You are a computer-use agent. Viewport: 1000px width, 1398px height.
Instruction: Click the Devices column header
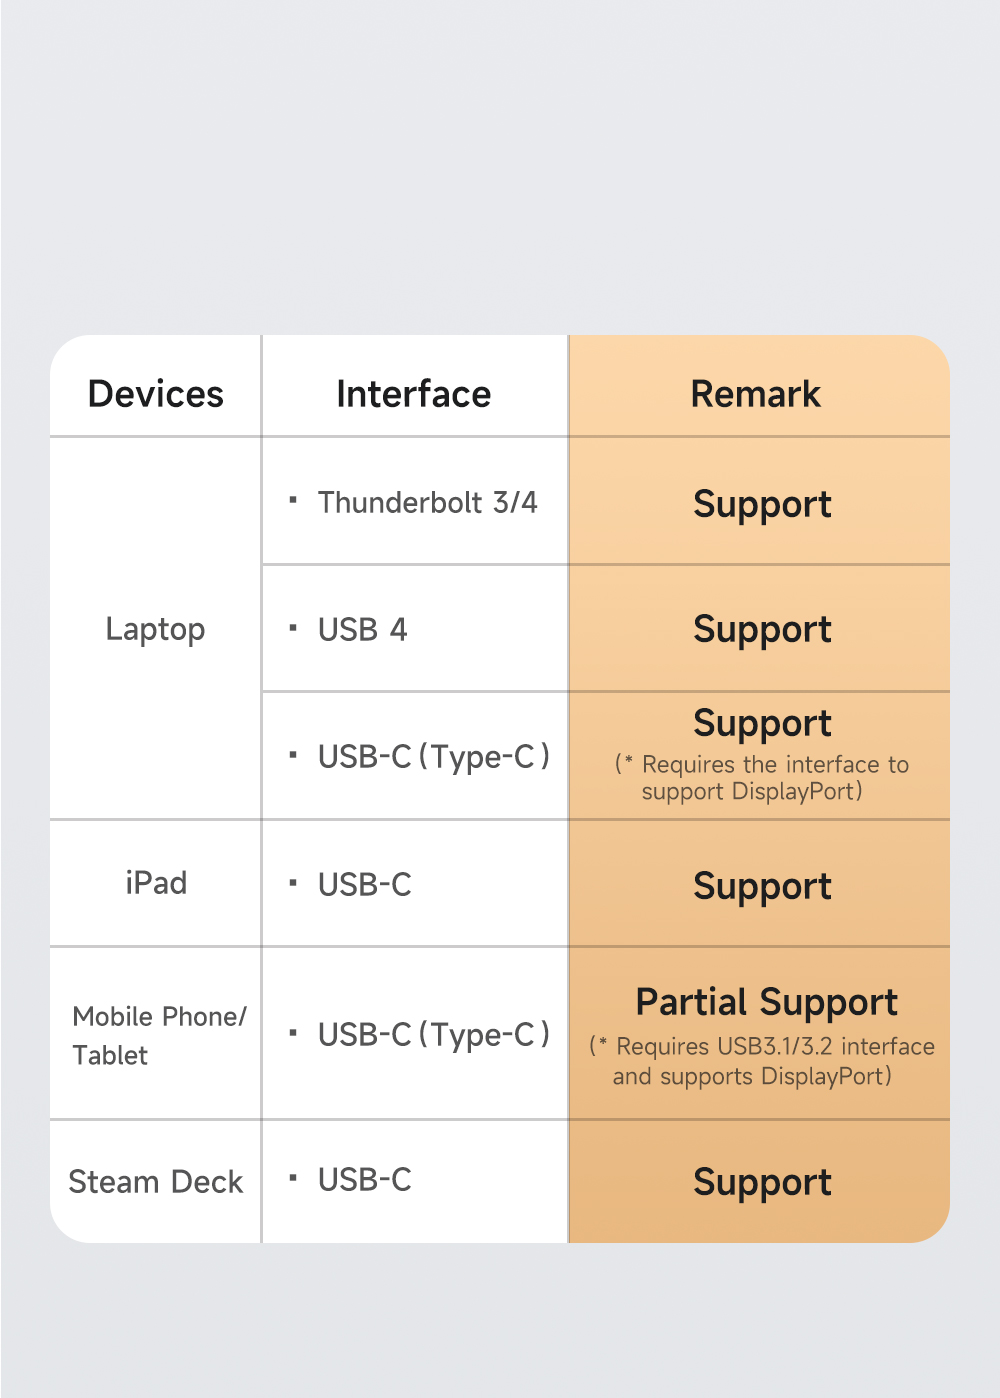[x=156, y=394]
